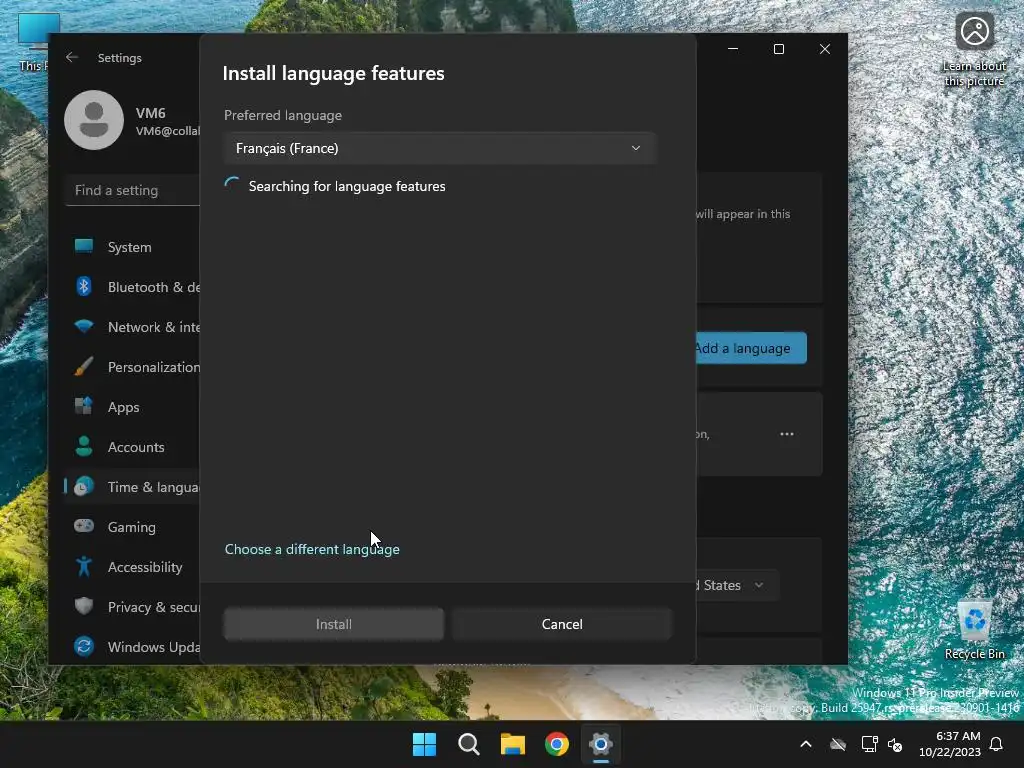Screen dimensions: 1024x768
Task: Go back with the Settings back arrow
Action: 72,57
